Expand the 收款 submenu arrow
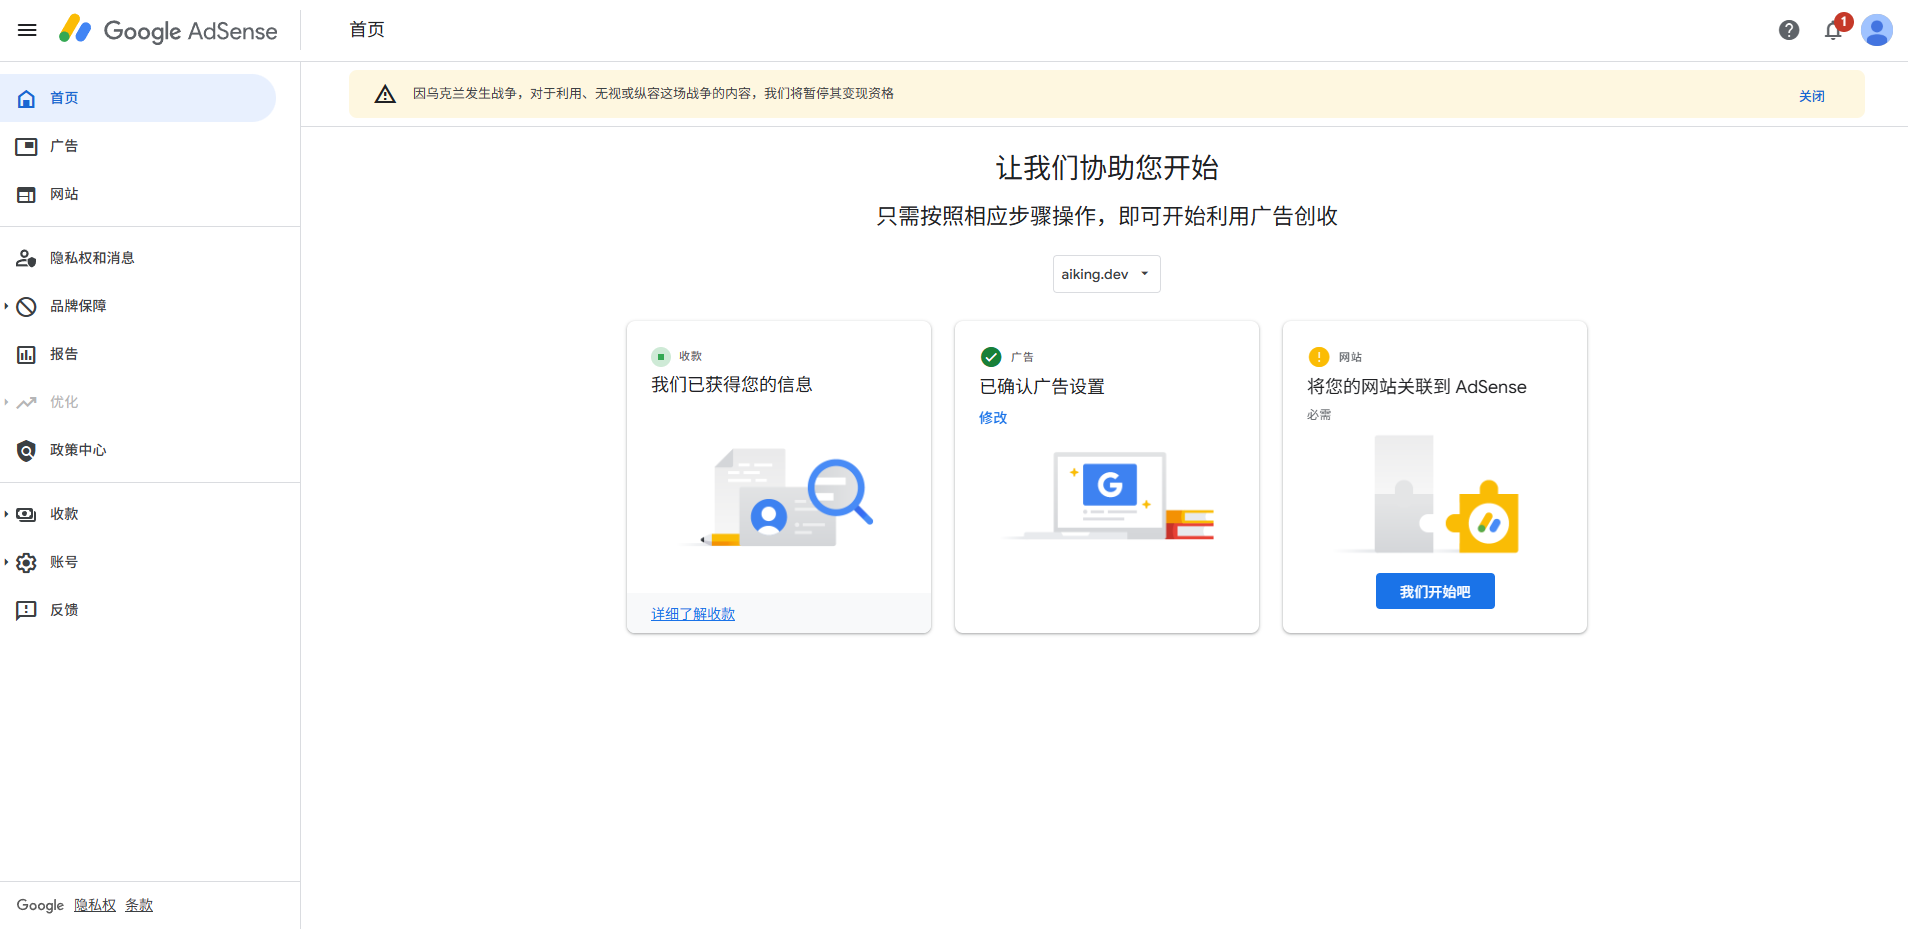Screen dimensions: 1908x929 [x=6, y=514]
